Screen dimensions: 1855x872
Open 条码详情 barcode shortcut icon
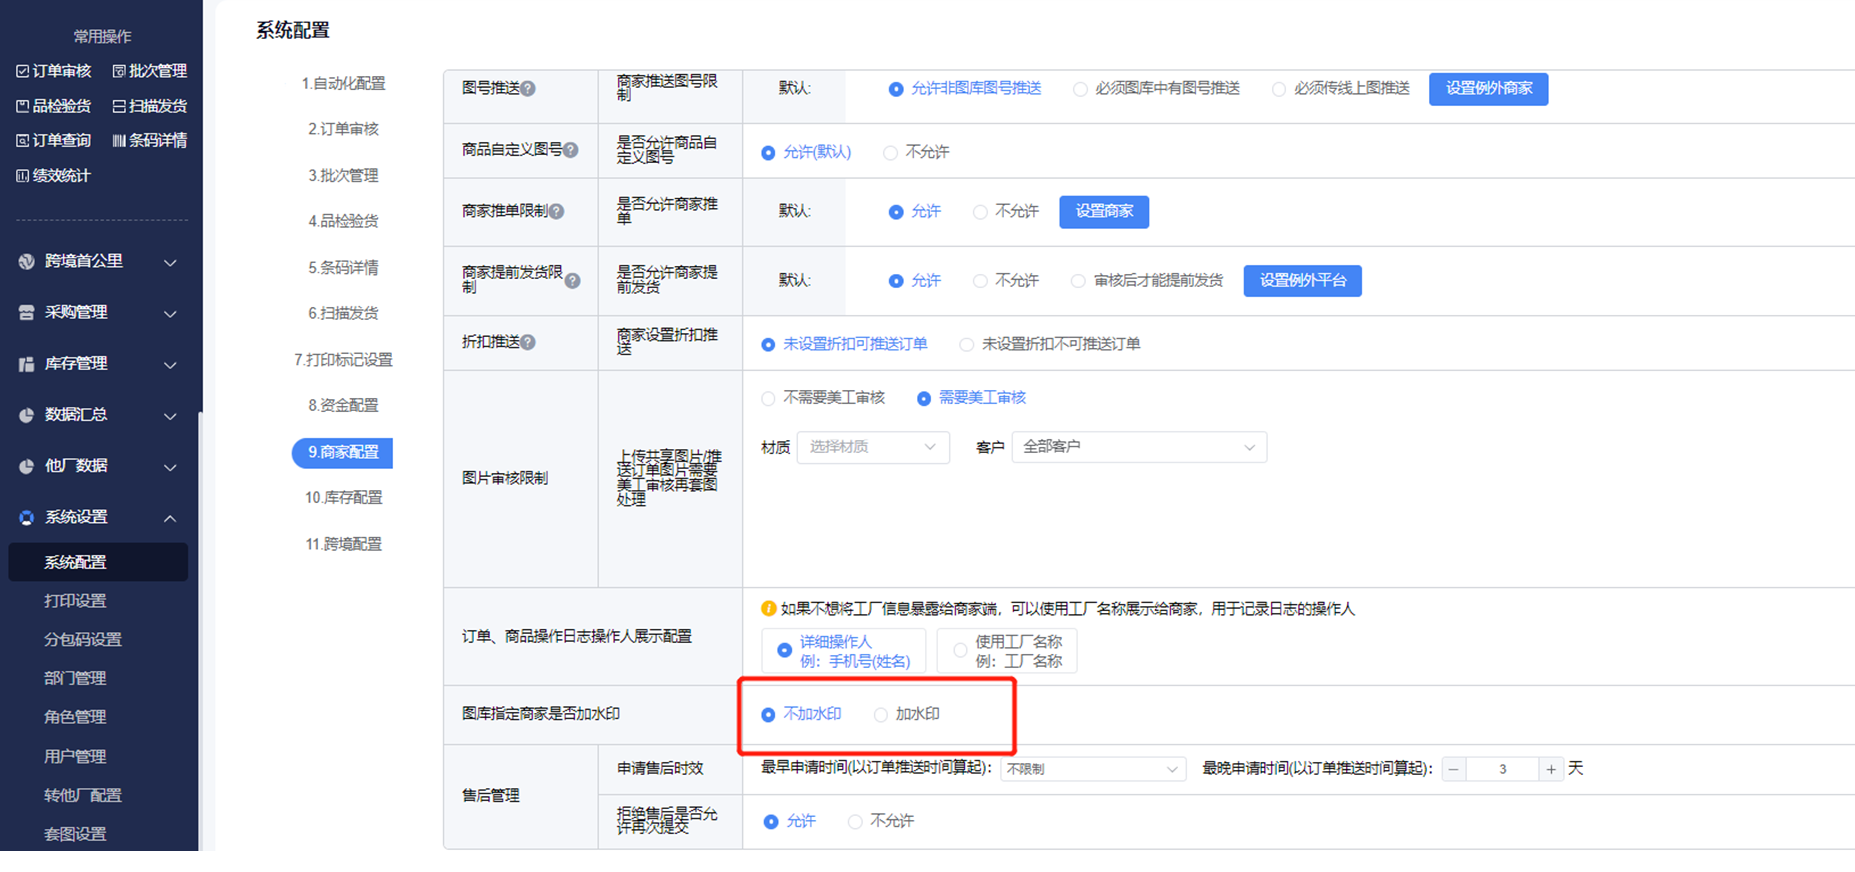tap(119, 141)
